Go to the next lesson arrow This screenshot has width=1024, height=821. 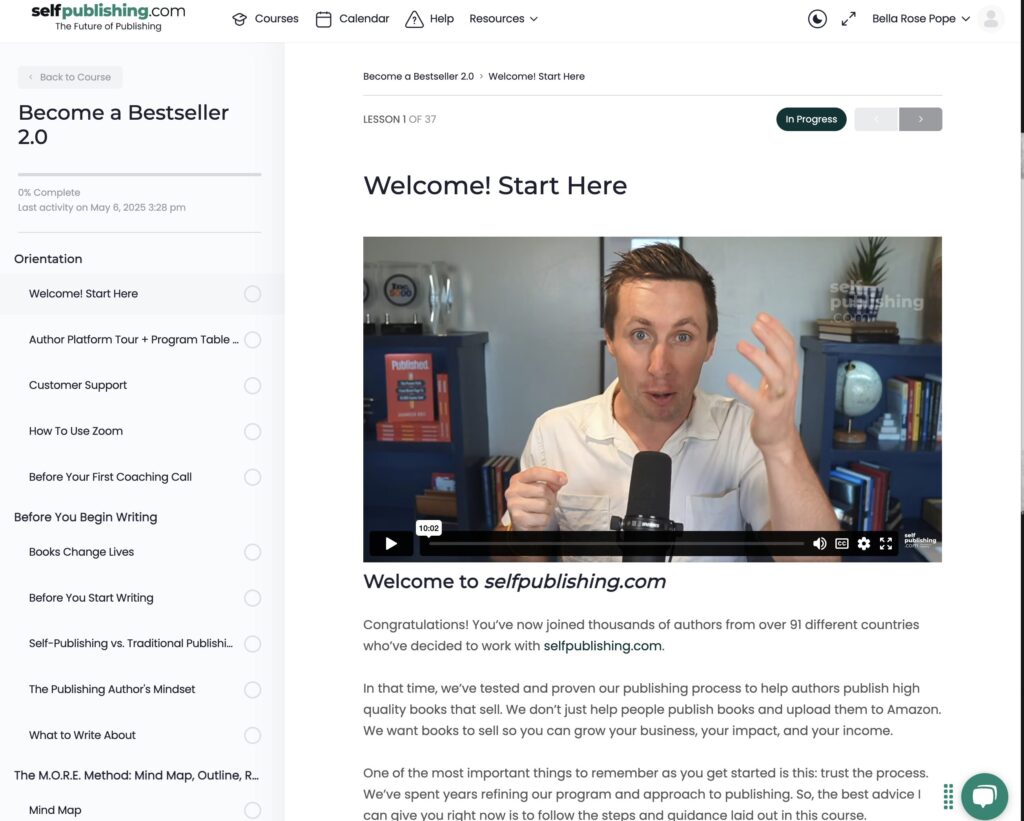point(920,119)
